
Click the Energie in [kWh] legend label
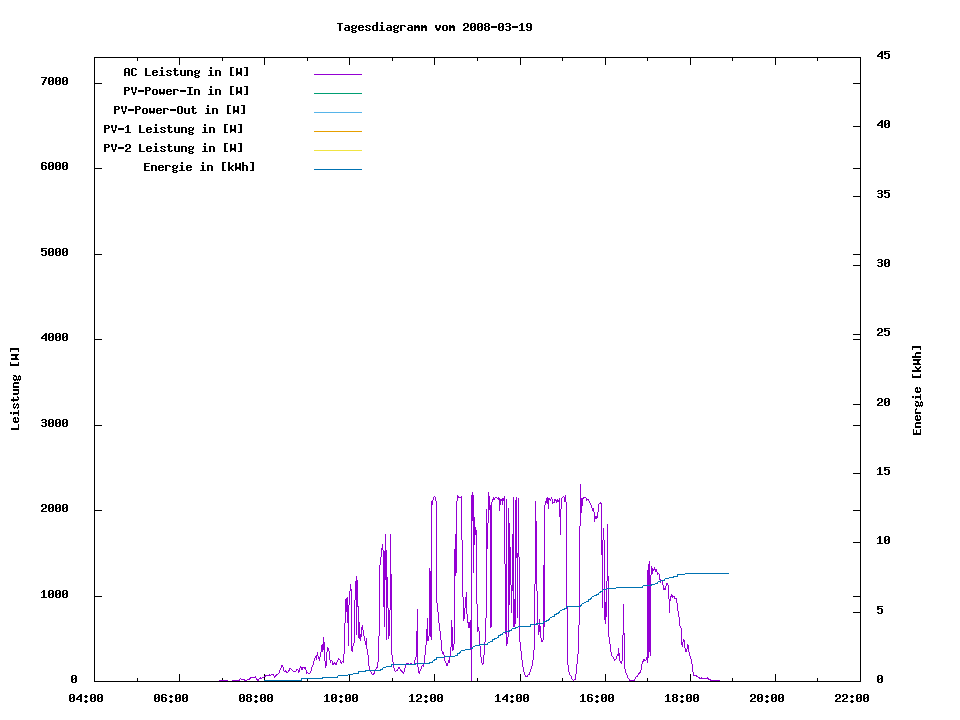pyautogui.click(x=199, y=167)
